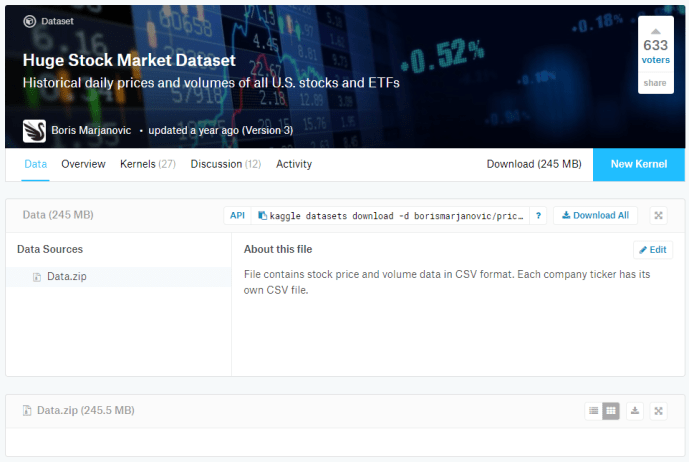Select Data.zip in Data Sources
The width and height of the screenshot is (689, 462).
point(119,276)
